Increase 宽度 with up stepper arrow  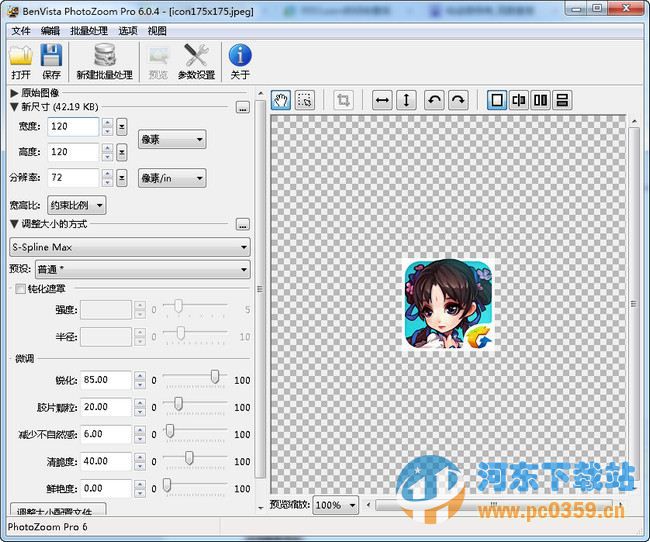pyautogui.click(x=108, y=122)
